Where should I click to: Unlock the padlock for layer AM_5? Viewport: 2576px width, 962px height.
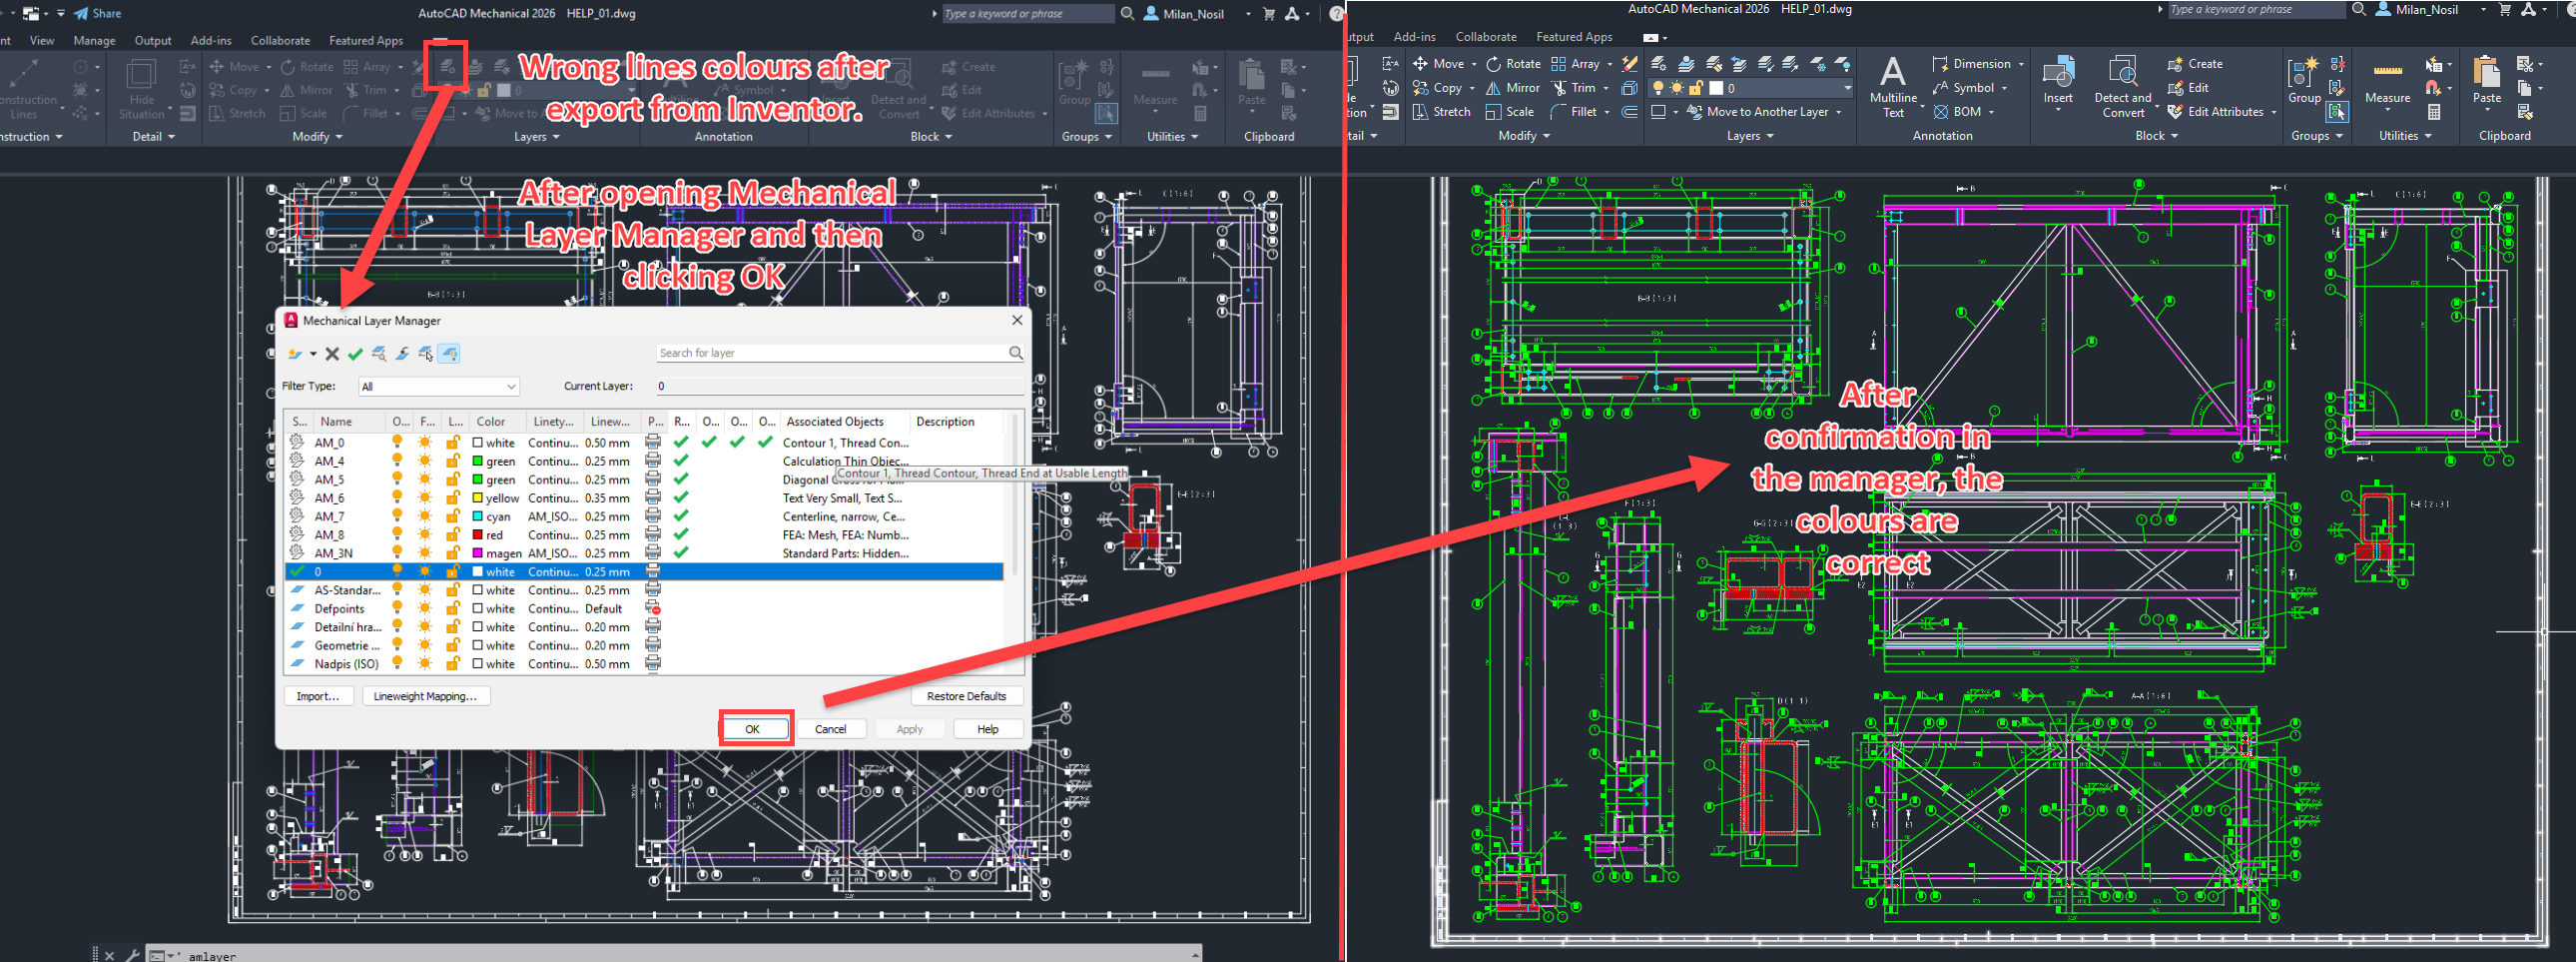click(453, 479)
